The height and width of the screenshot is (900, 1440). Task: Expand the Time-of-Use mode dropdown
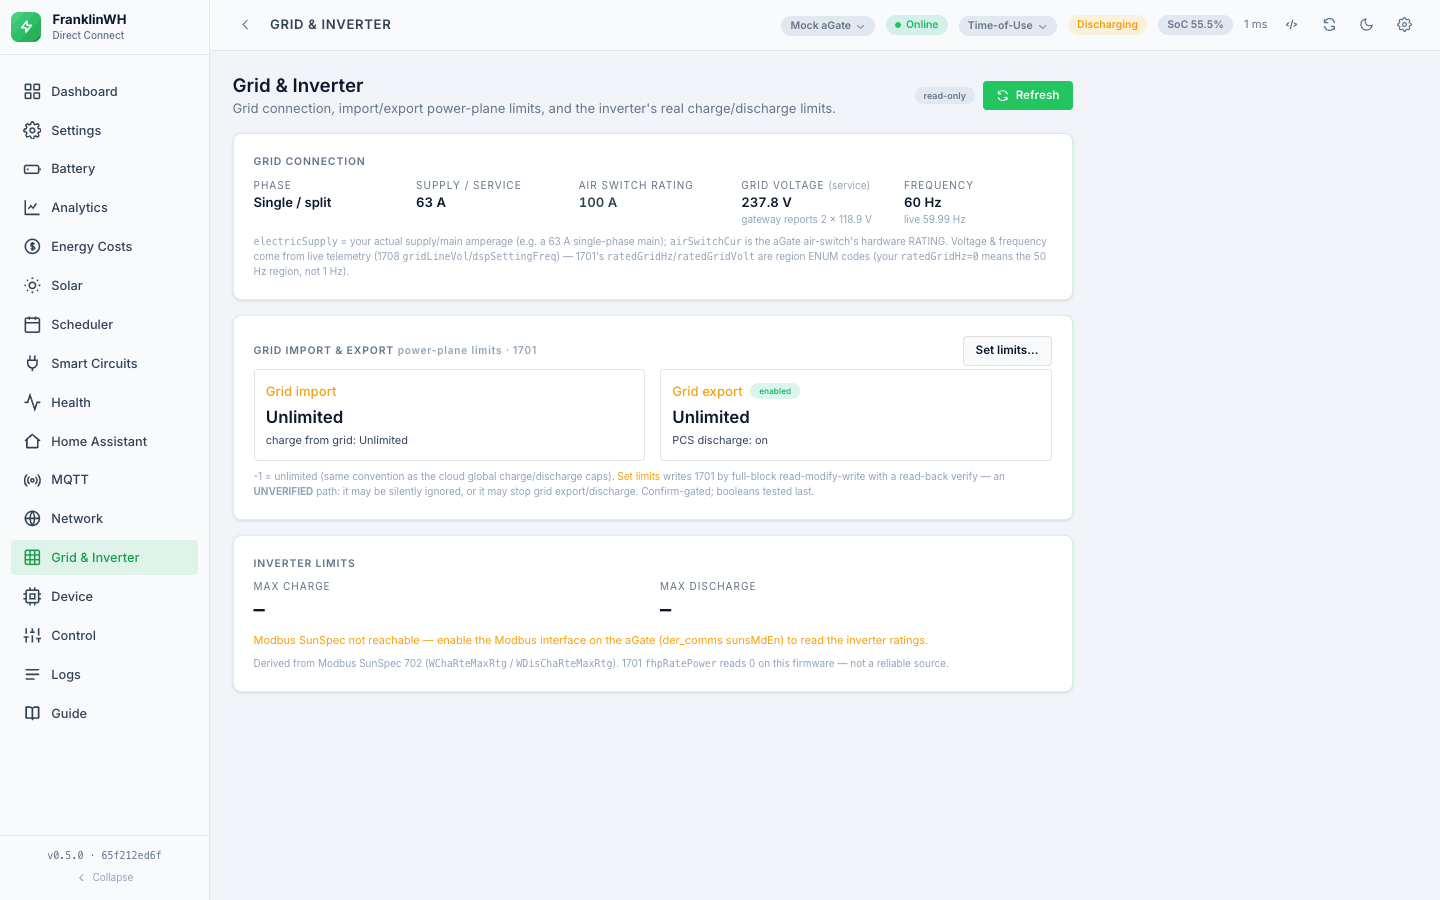point(1007,26)
